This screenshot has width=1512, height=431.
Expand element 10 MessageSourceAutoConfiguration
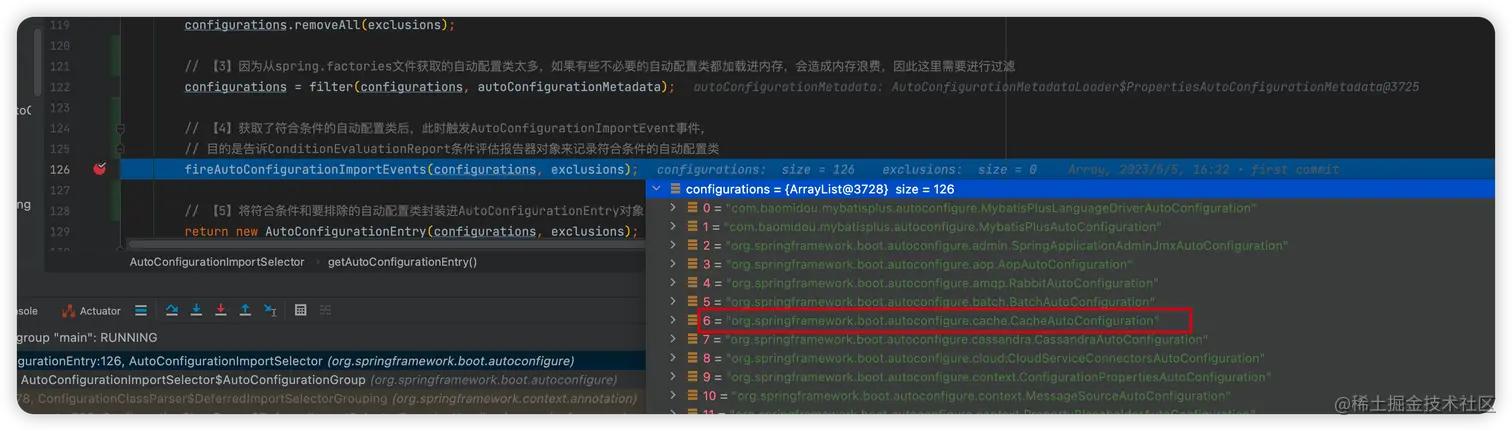(x=673, y=396)
